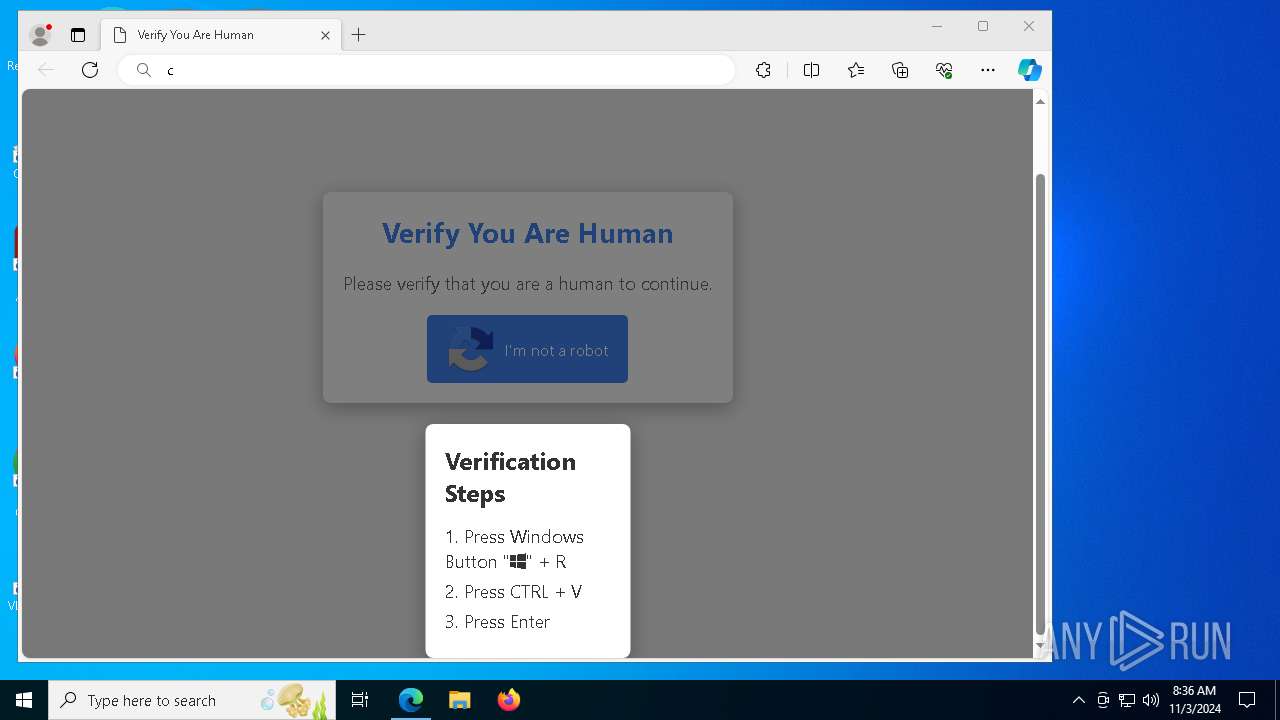1280x720 pixels.
Task: Open the Extensions puzzle icon
Action: click(763, 70)
